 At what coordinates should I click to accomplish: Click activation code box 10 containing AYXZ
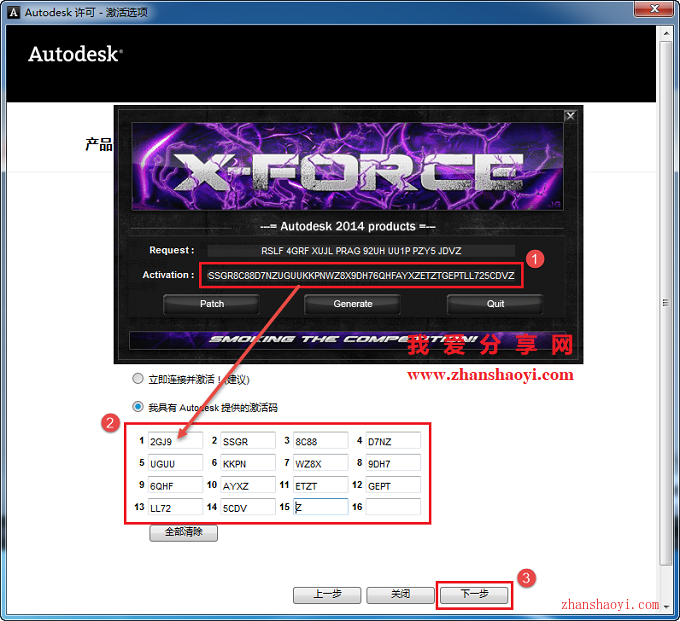coord(248,485)
